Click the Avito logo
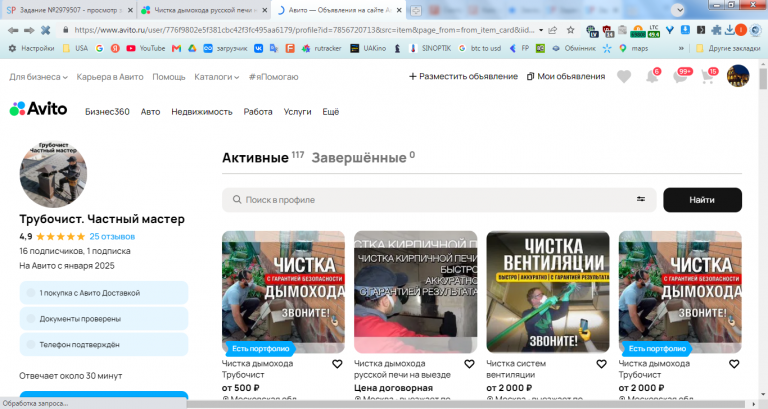768x409 pixels. (x=38, y=109)
